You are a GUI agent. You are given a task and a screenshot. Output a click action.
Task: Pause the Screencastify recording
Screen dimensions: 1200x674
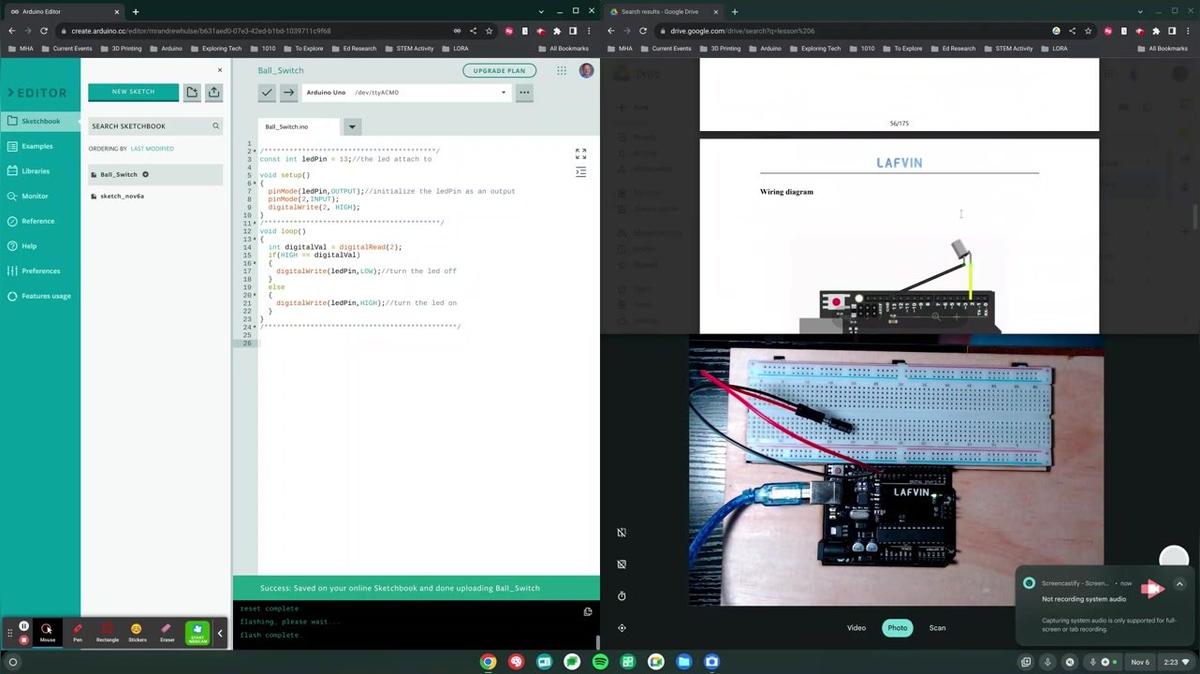[24, 626]
